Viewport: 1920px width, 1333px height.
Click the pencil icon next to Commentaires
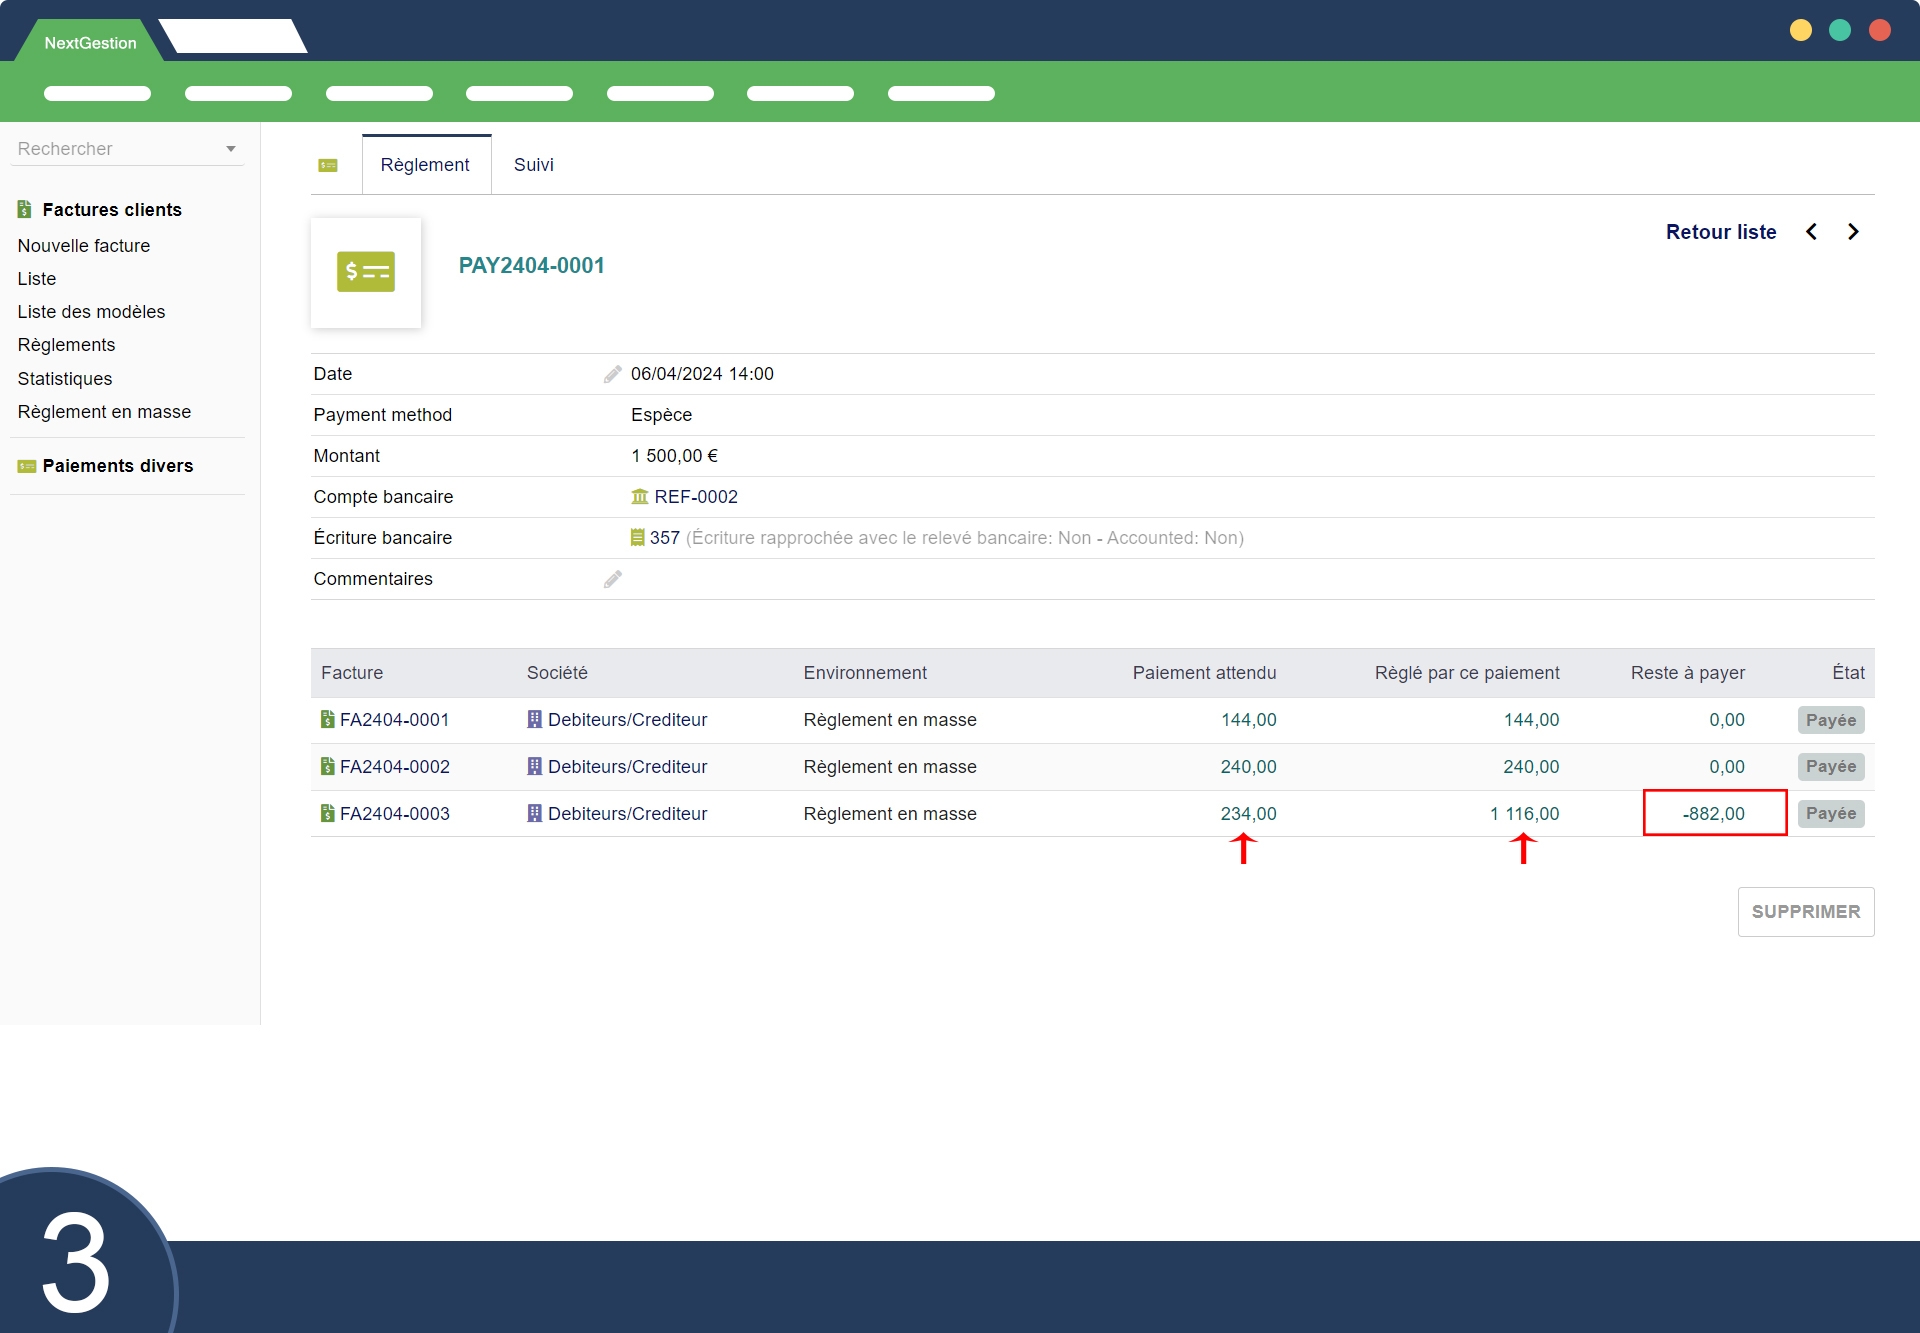612,579
